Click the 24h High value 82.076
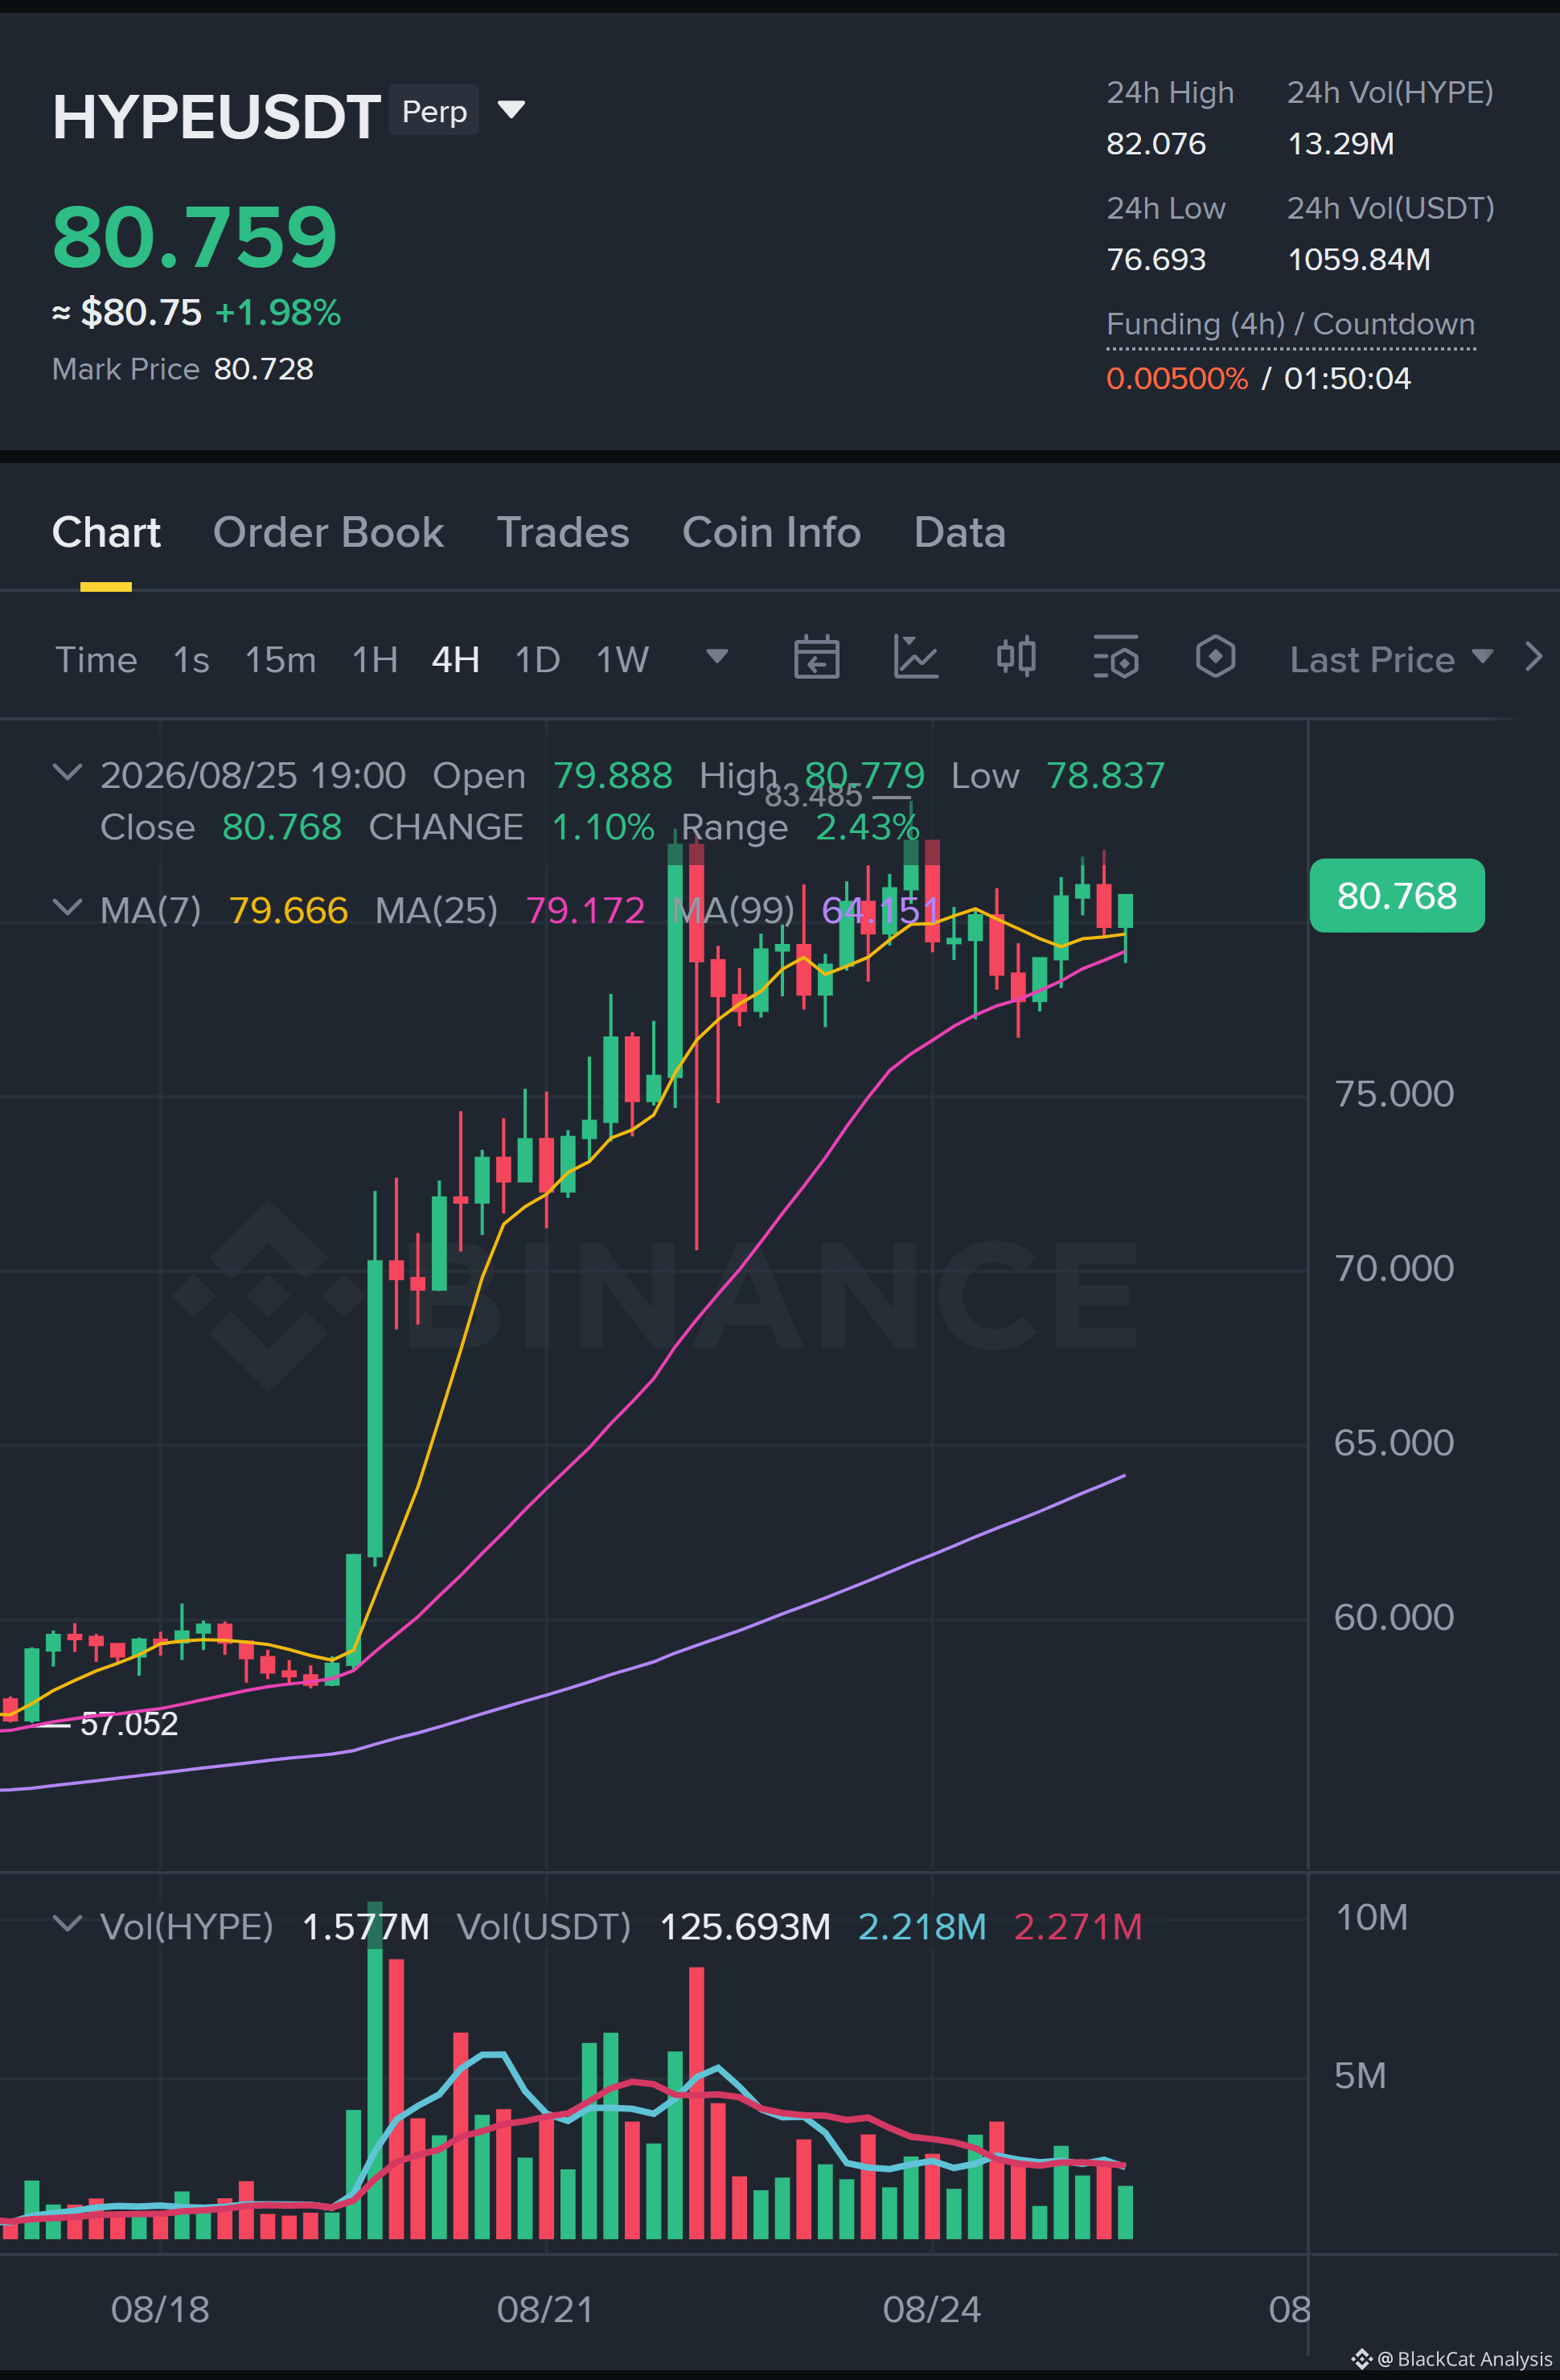 click(x=1156, y=144)
